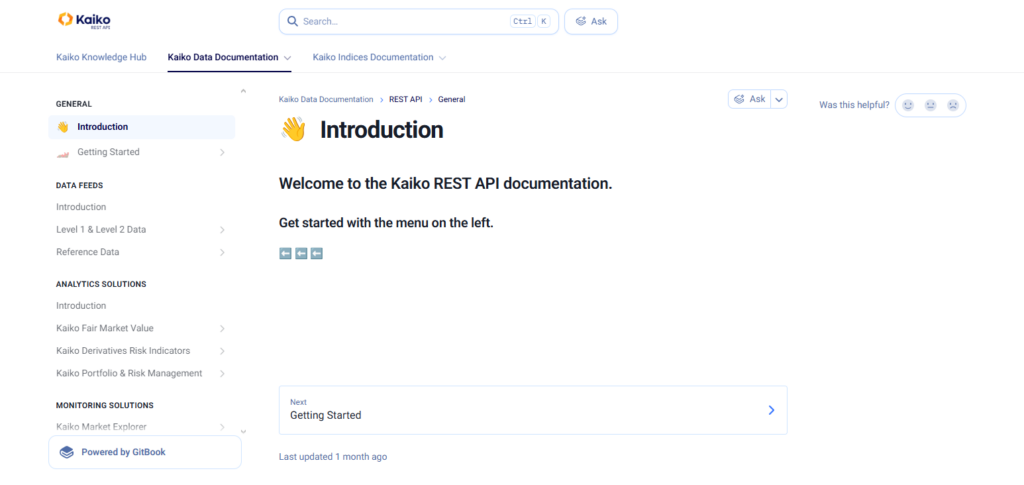Viewport: 1024px width, 485px height.
Task: Rate page with the happy face icon
Action: click(908, 105)
